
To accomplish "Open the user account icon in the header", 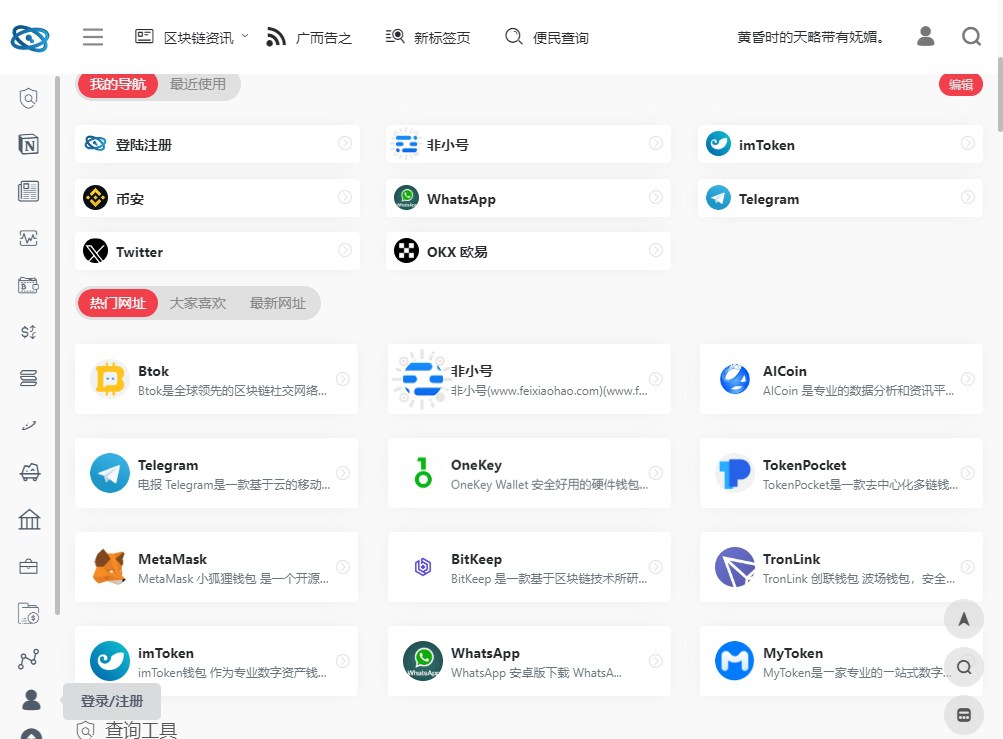I will pos(925,36).
